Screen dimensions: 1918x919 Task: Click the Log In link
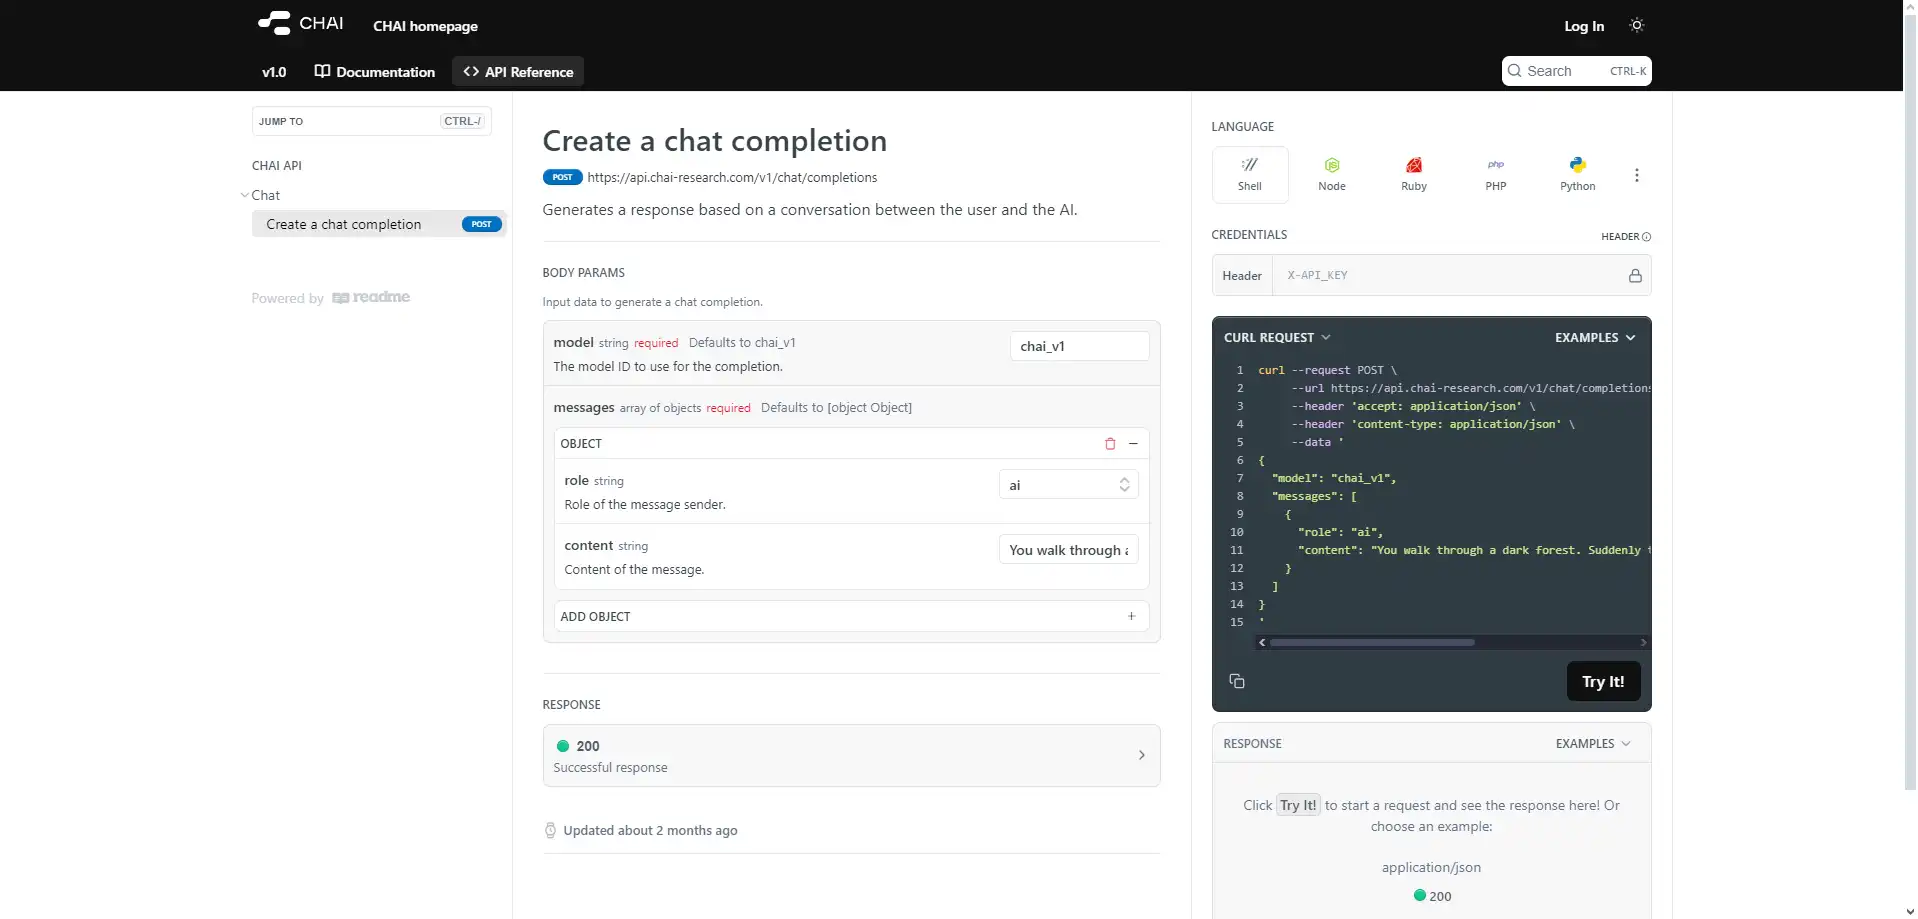(1584, 26)
